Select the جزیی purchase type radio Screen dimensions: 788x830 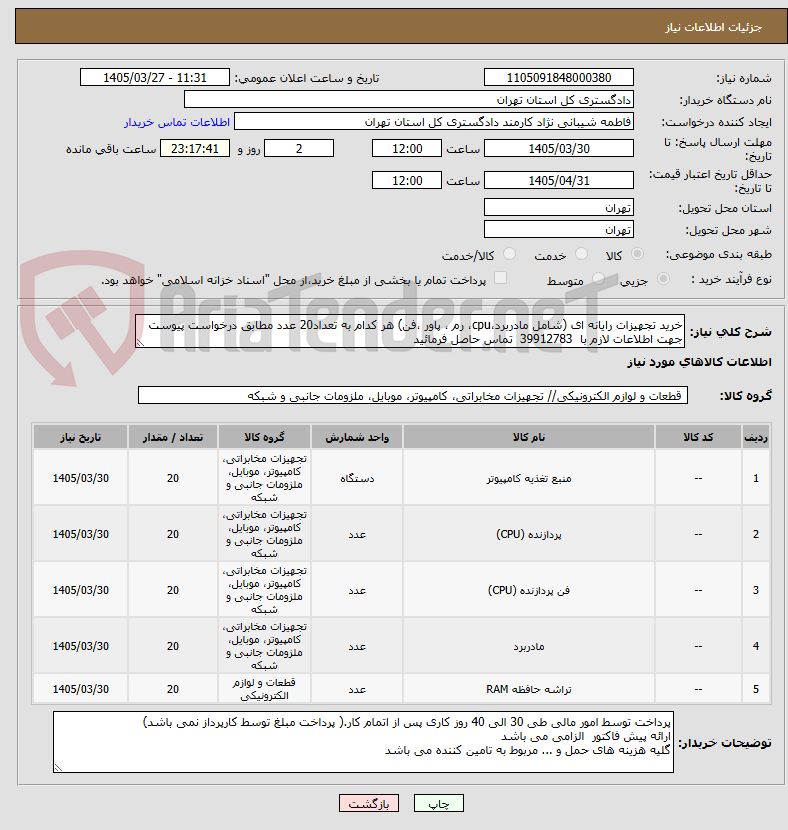663,279
